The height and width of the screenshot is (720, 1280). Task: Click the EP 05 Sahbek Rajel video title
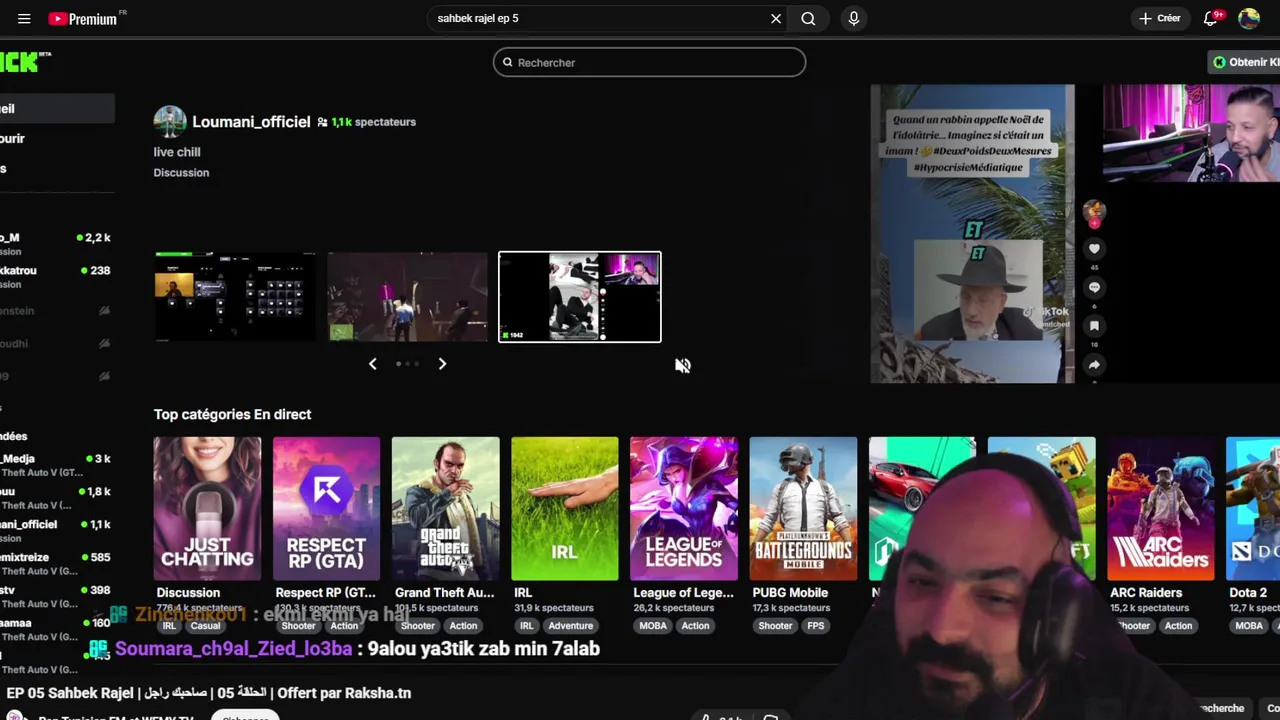click(x=209, y=693)
